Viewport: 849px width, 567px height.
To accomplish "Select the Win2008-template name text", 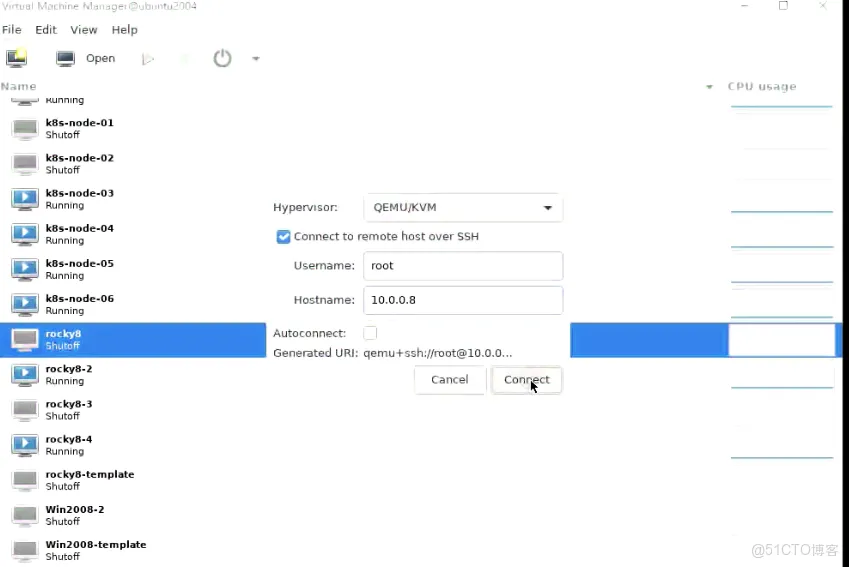I will click(x=96, y=545).
